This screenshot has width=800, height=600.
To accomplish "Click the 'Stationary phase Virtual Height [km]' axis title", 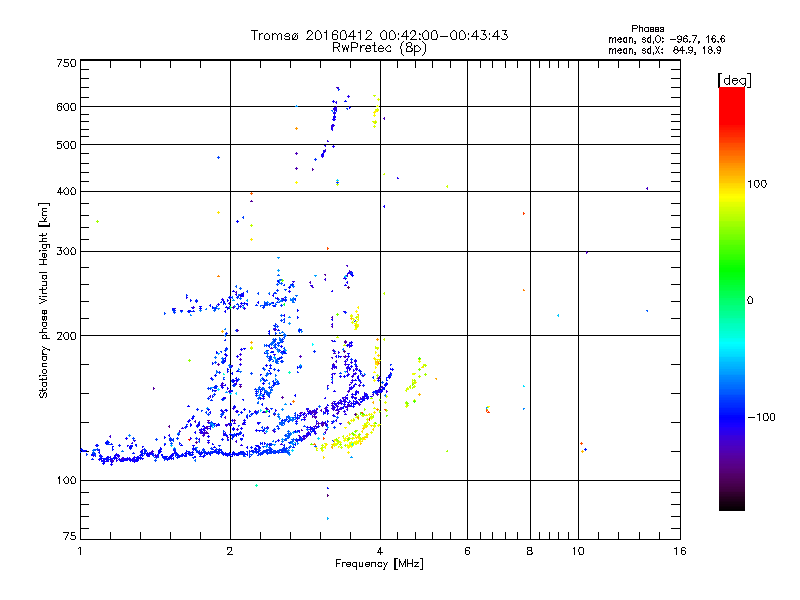I will (44, 300).
